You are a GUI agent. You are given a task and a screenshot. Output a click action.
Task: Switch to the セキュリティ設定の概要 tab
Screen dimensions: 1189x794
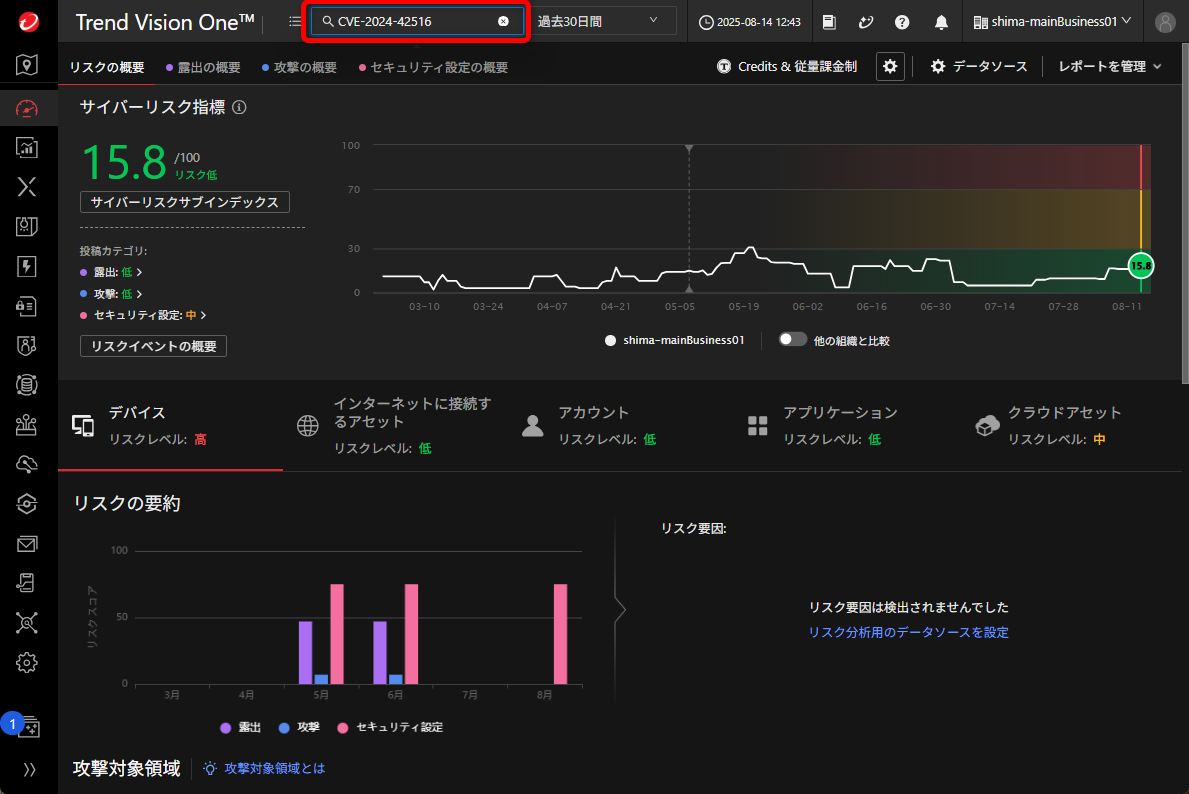tap(433, 67)
